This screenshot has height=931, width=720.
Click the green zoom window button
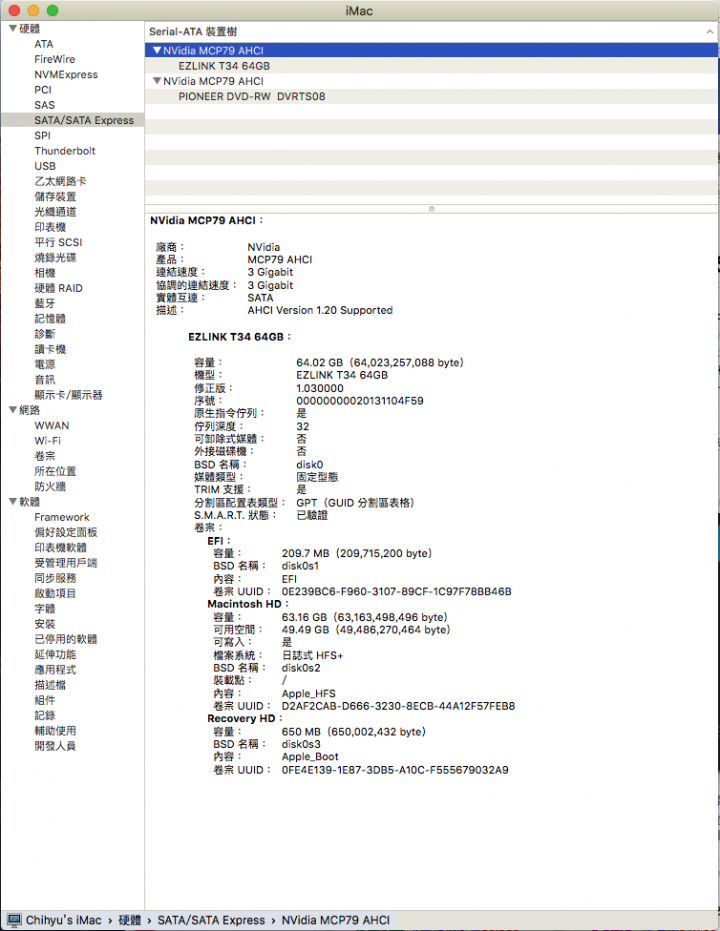(52, 10)
